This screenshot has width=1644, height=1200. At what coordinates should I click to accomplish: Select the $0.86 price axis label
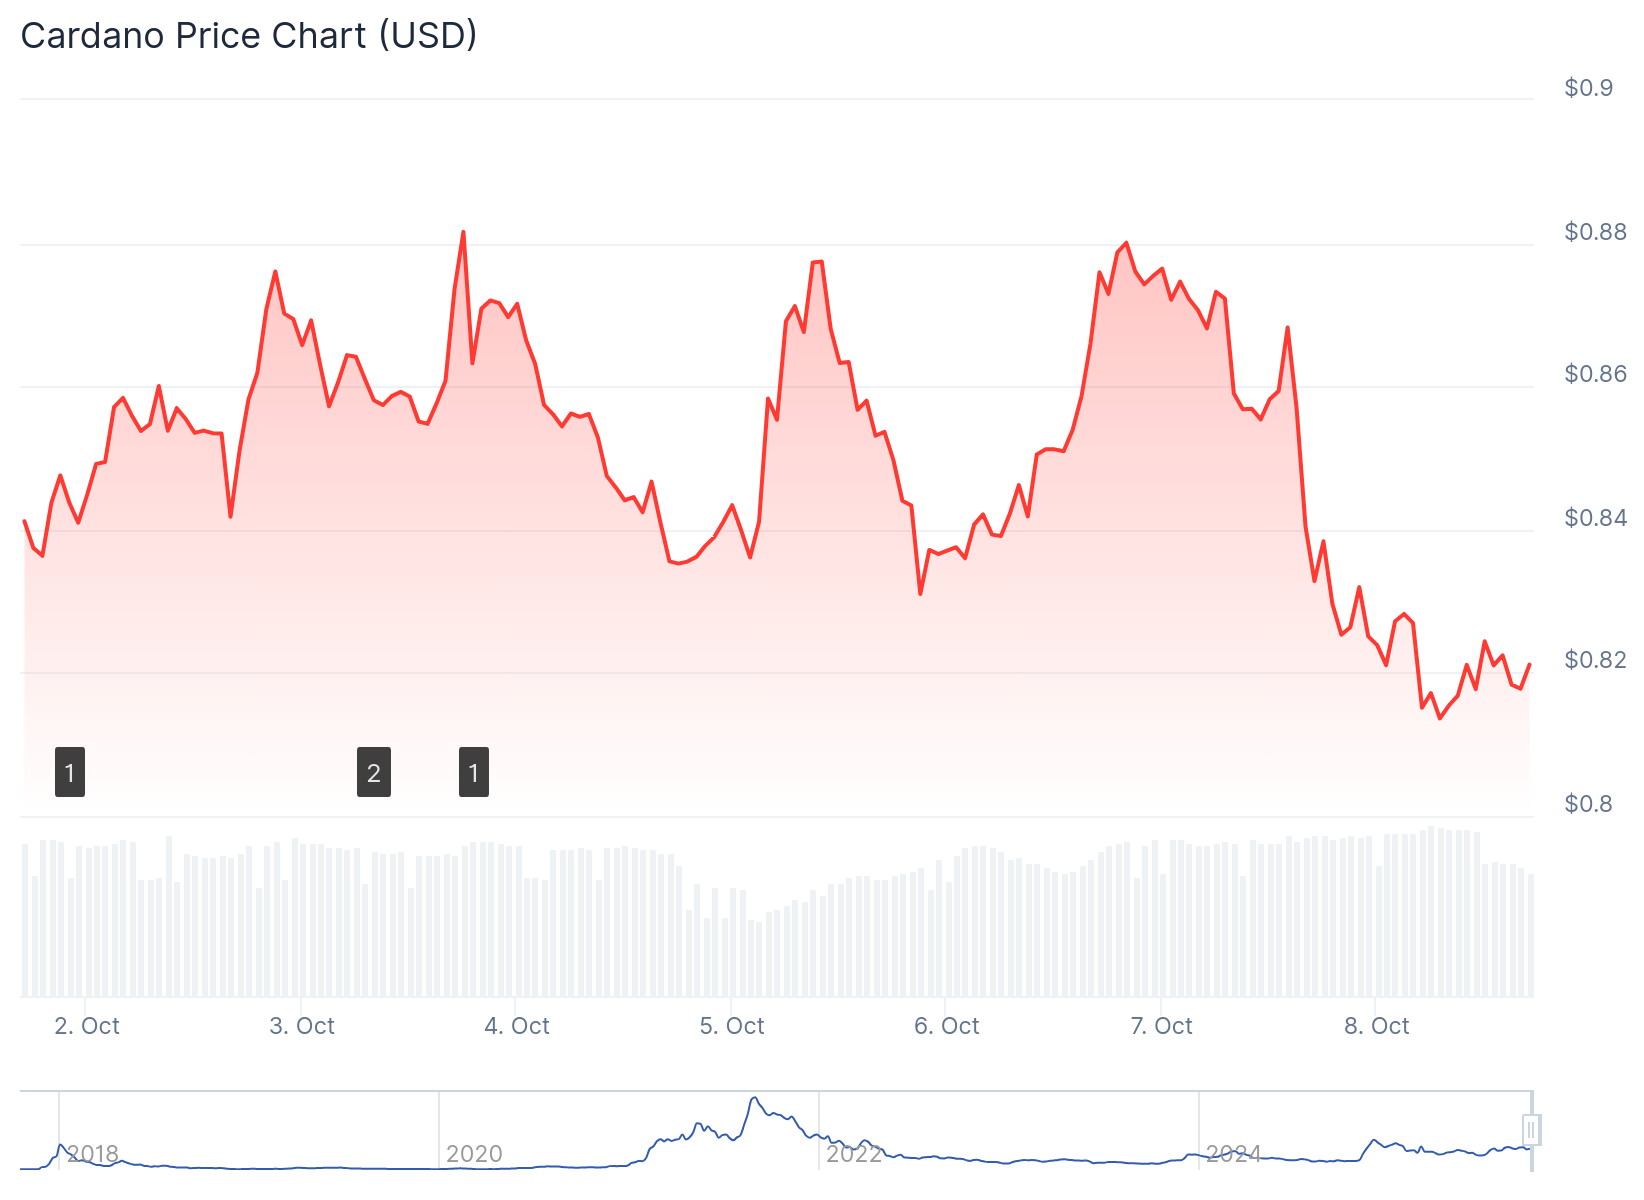pyautogui.click(x=1596, y=374)
